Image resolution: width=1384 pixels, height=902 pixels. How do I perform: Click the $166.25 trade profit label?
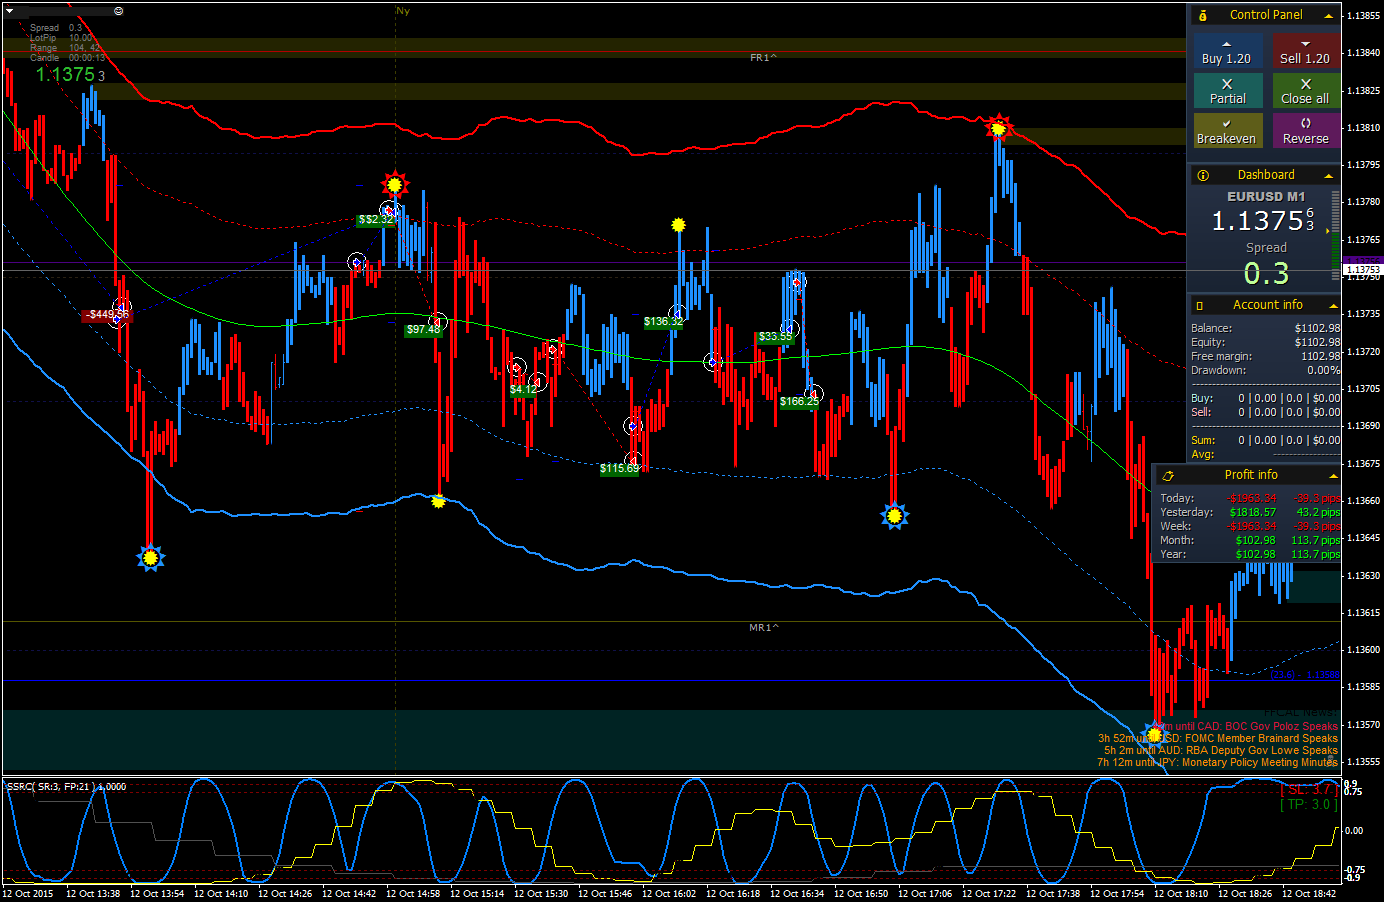click(x=799, y=401)
